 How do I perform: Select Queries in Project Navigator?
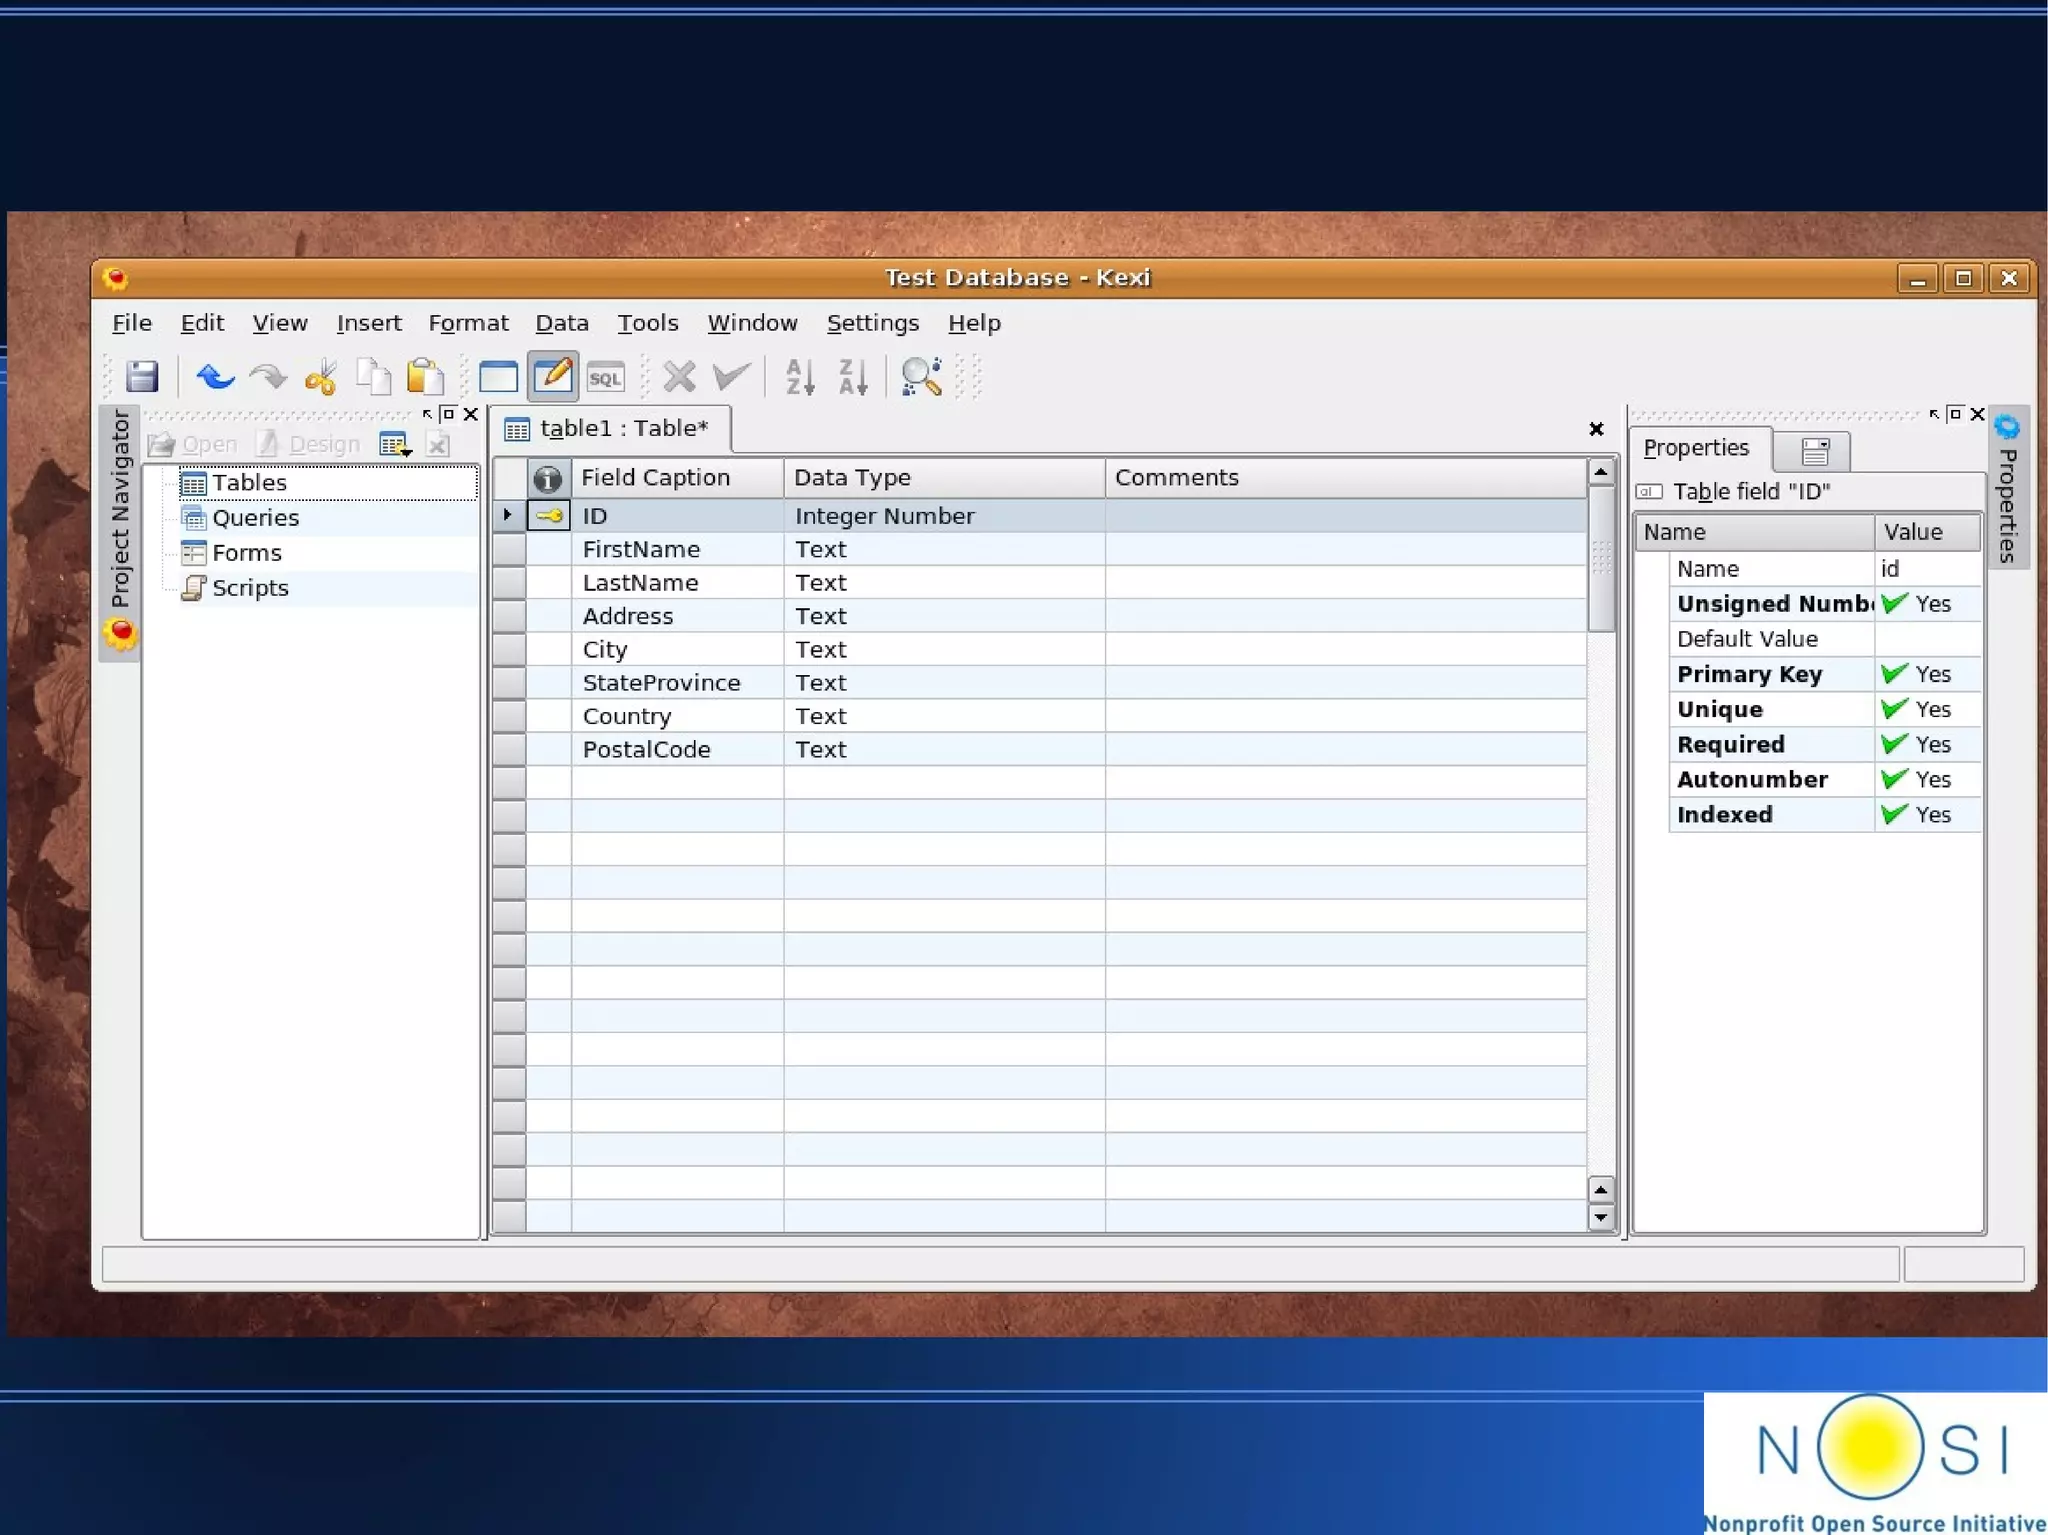click(255, 518)
